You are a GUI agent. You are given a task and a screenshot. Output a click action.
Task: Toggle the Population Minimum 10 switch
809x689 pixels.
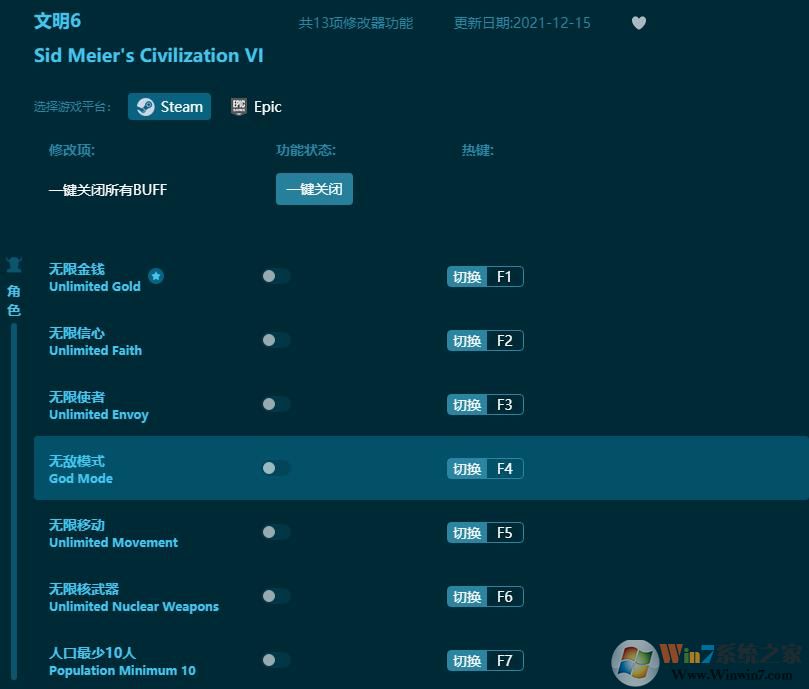[275, 661]
